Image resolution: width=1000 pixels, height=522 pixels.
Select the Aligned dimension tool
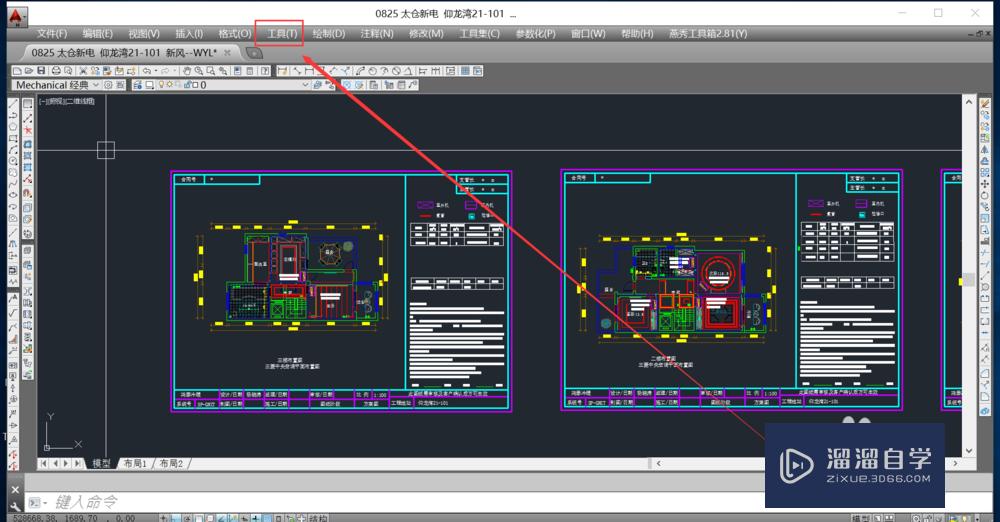(x=297, y=71)
